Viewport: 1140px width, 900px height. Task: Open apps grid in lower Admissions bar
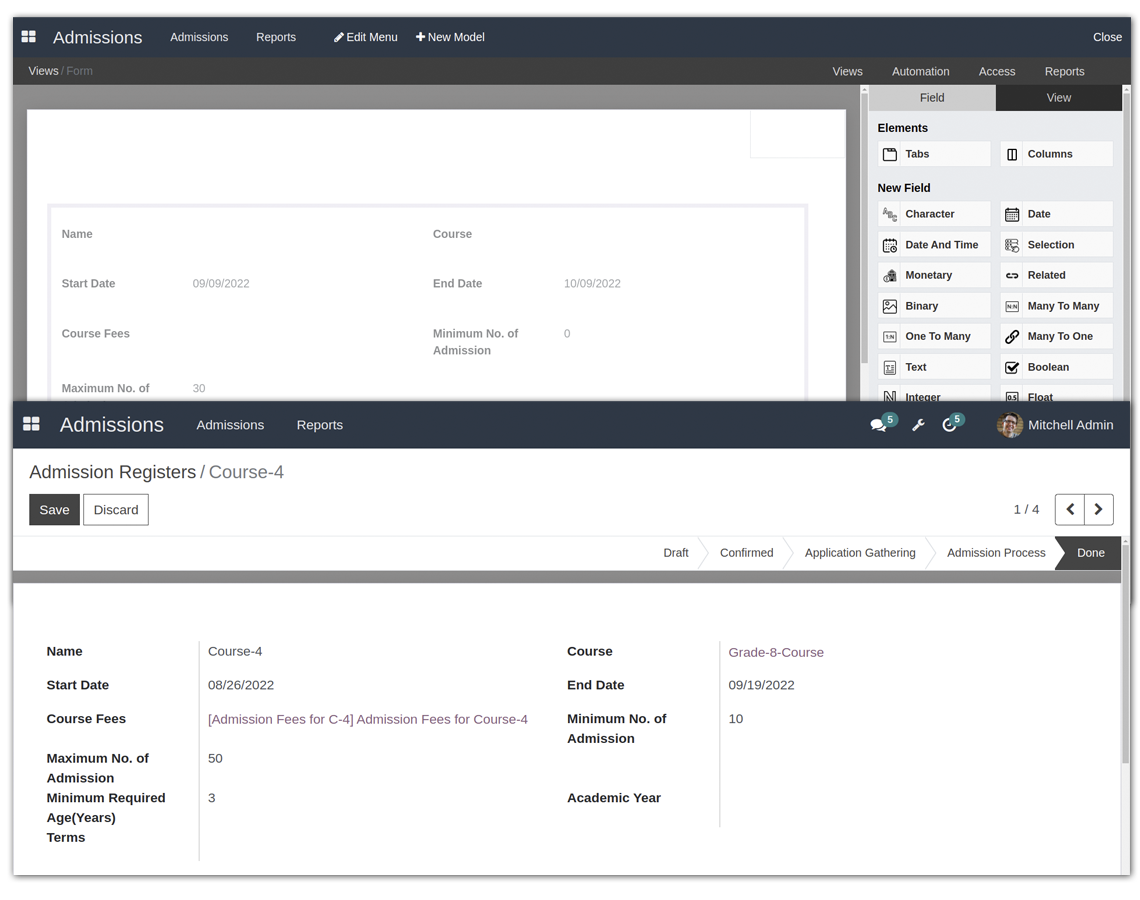click(x=31, y=425)
